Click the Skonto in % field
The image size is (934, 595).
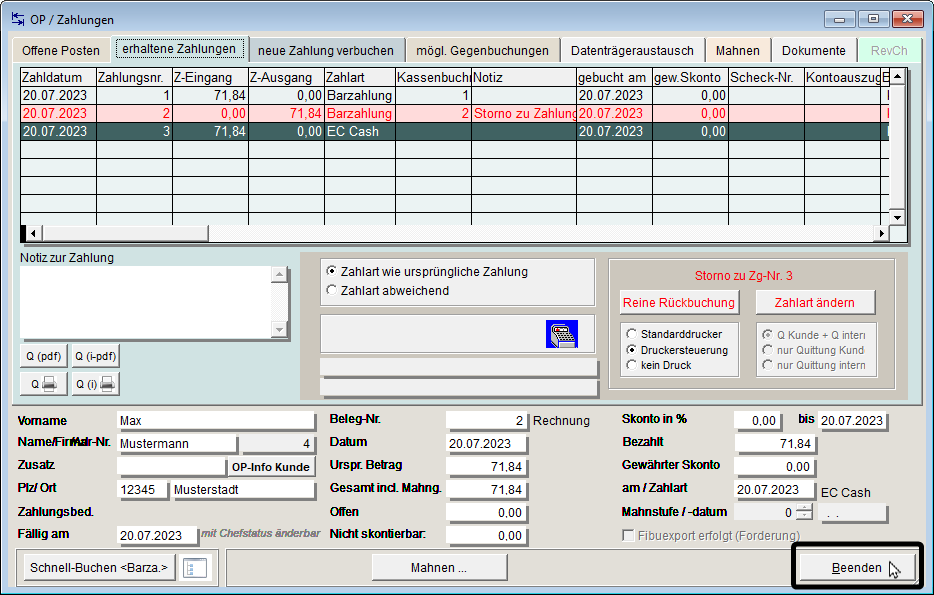[757, 420]
